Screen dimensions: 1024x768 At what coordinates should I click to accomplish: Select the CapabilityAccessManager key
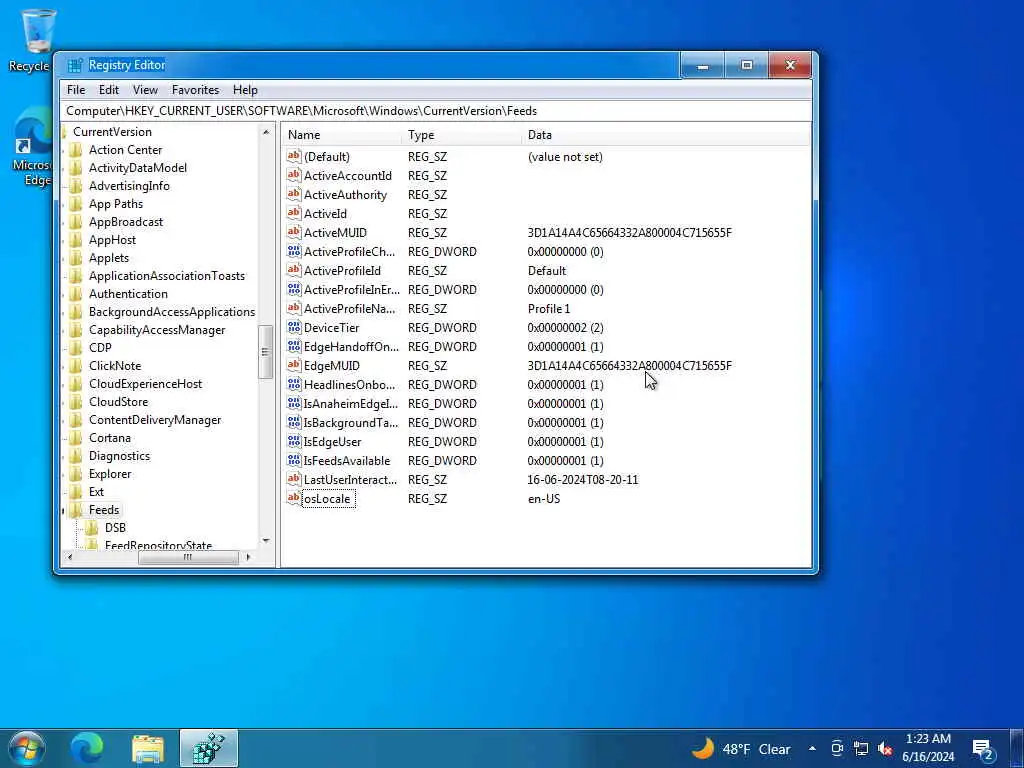[x=157, y=330]
